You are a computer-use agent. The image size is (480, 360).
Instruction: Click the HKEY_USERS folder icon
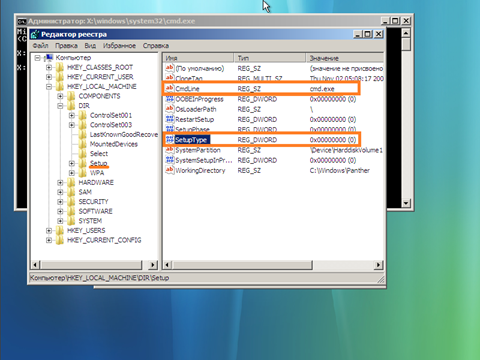coord(60,231)
